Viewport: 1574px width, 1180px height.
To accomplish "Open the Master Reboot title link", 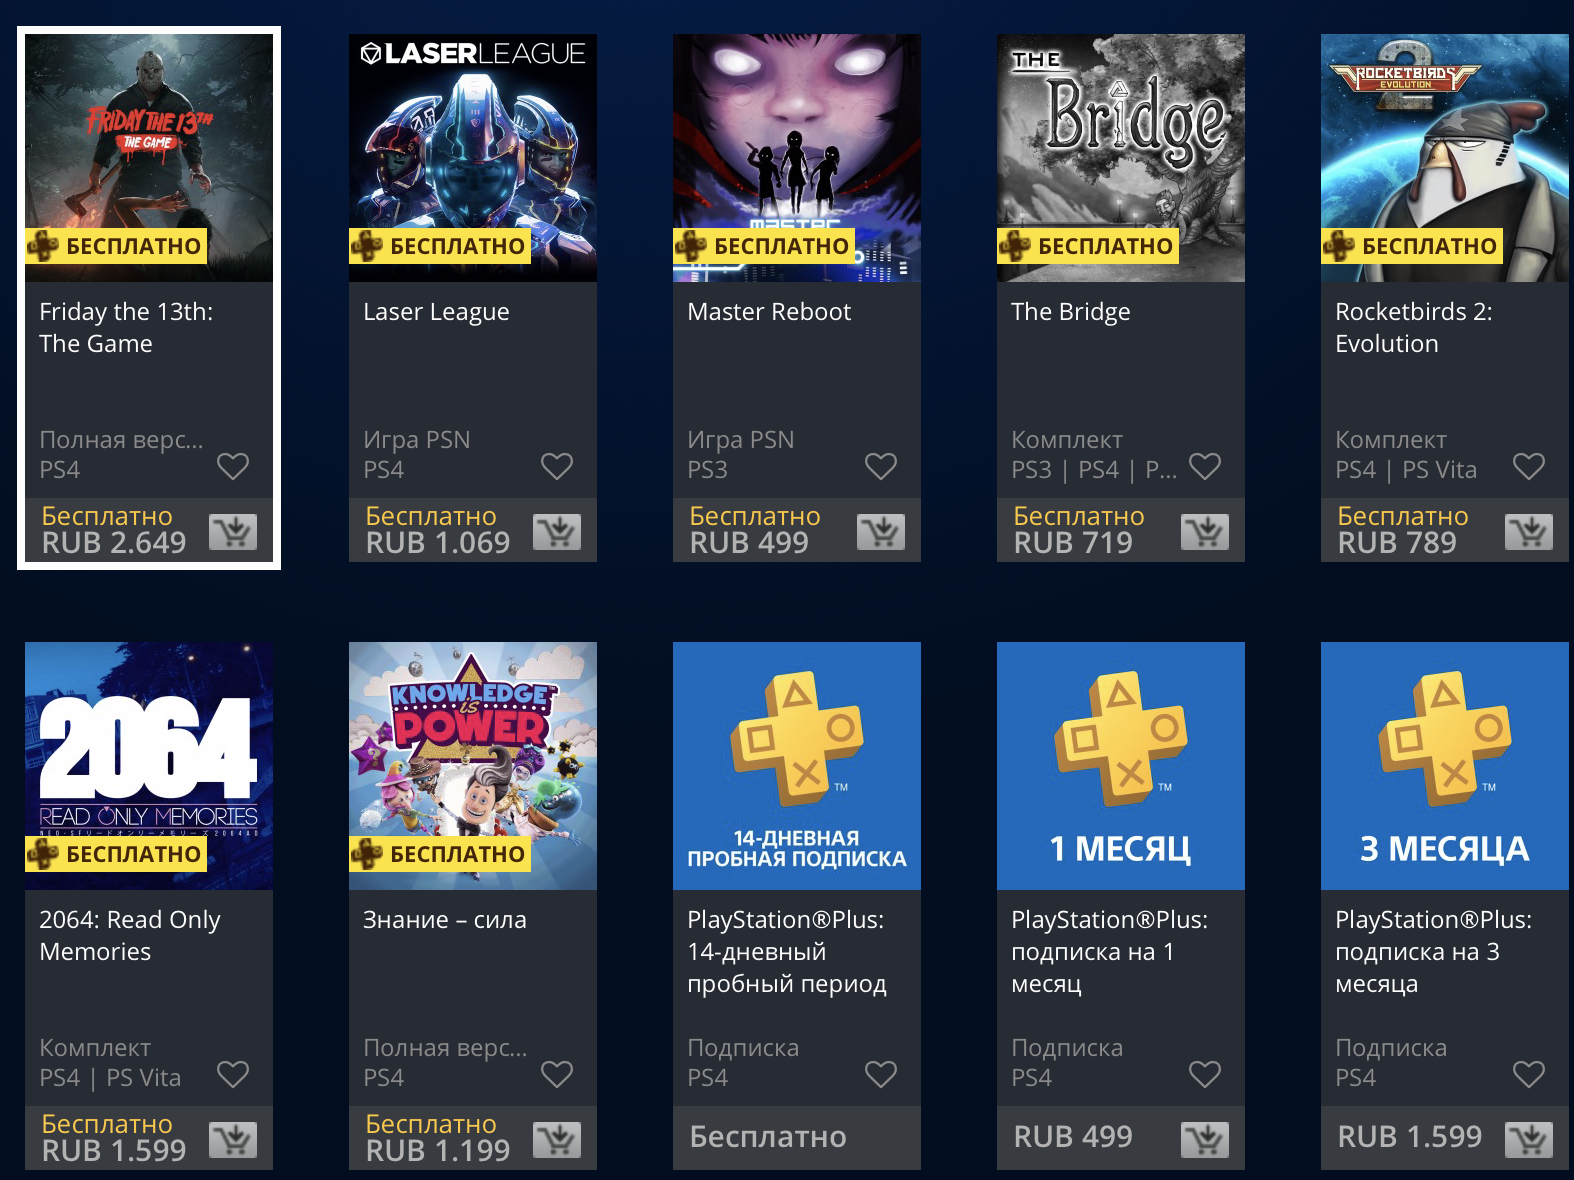I will (769, 312).
